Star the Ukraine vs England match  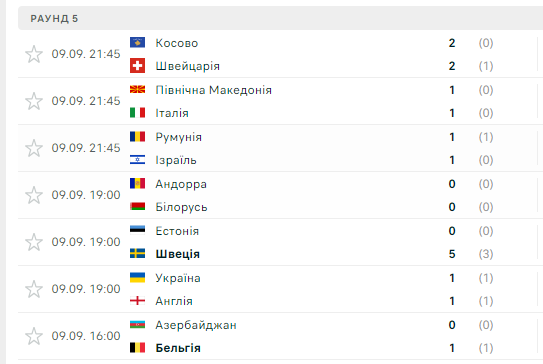click(x=34, y=289)
